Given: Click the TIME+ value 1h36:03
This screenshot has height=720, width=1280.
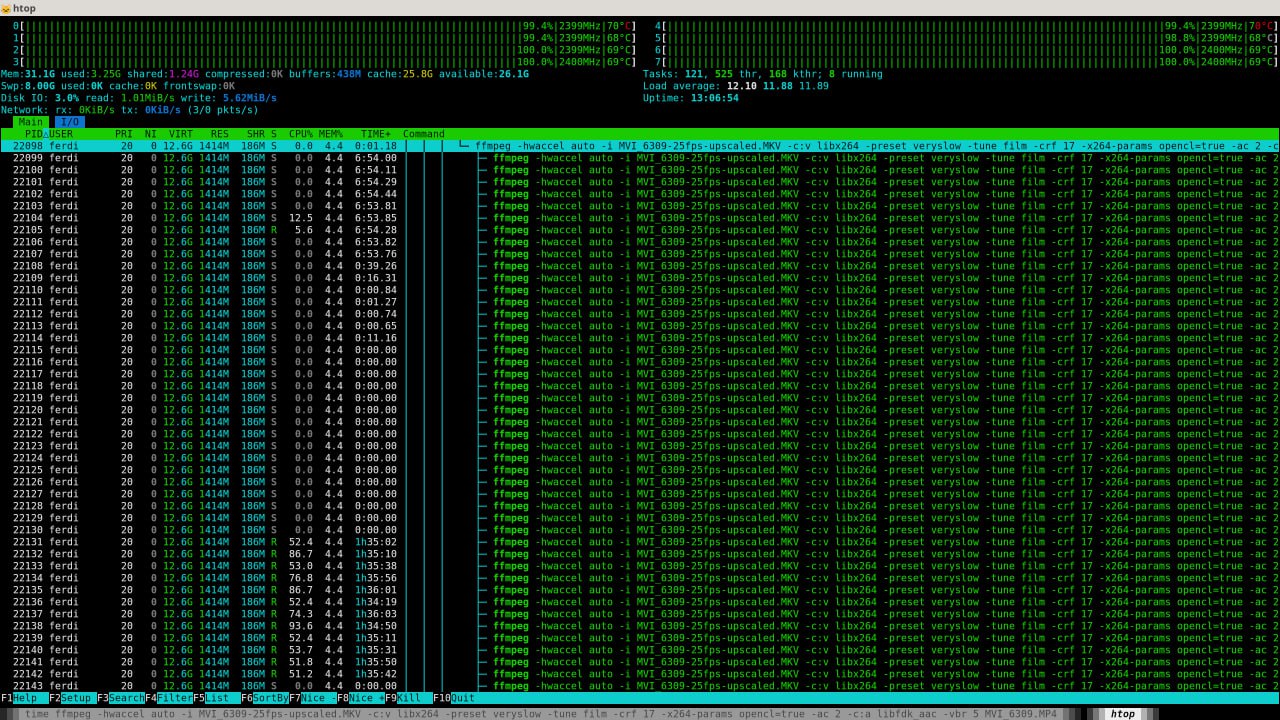Looking at the screenshot, I should [376, 614].
